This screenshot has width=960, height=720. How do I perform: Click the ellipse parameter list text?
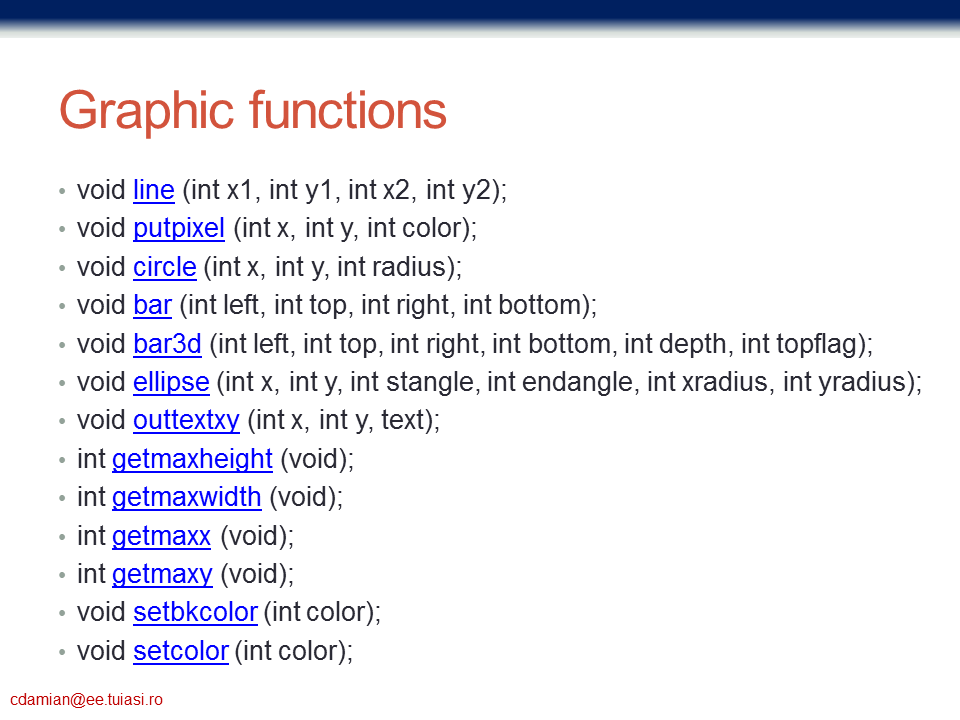tap(569, 383)
